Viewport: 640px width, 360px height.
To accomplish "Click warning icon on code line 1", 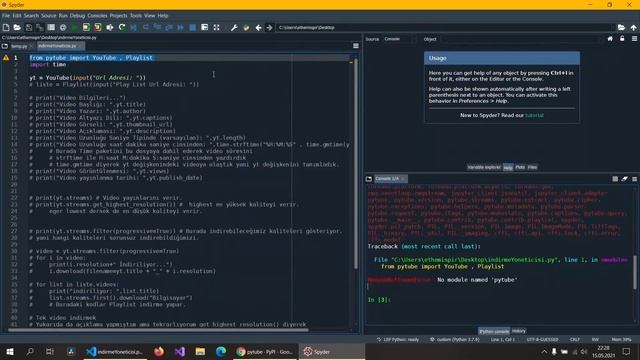I will point(6,58).
